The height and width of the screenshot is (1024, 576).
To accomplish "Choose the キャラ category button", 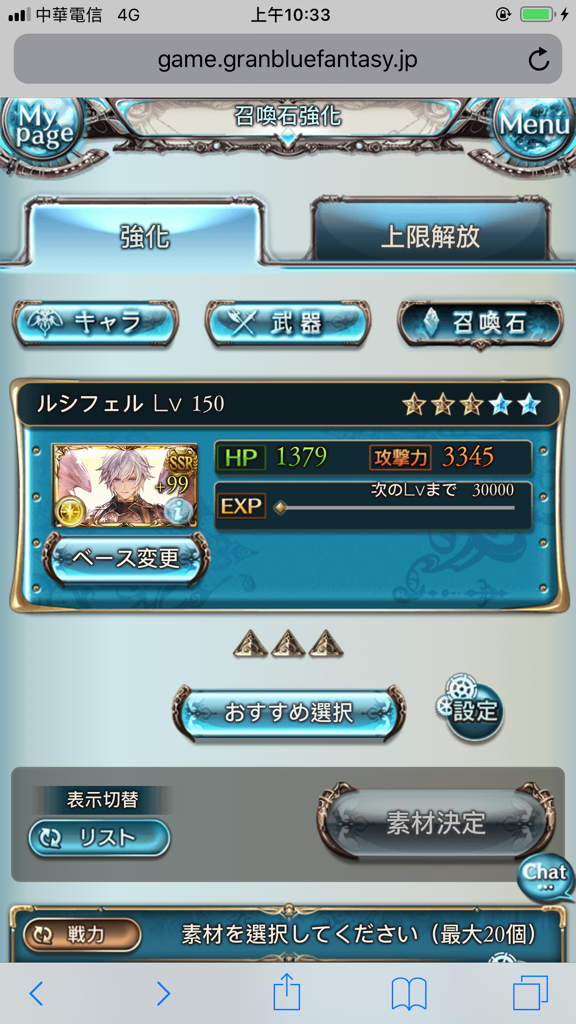I will point(95,322).
